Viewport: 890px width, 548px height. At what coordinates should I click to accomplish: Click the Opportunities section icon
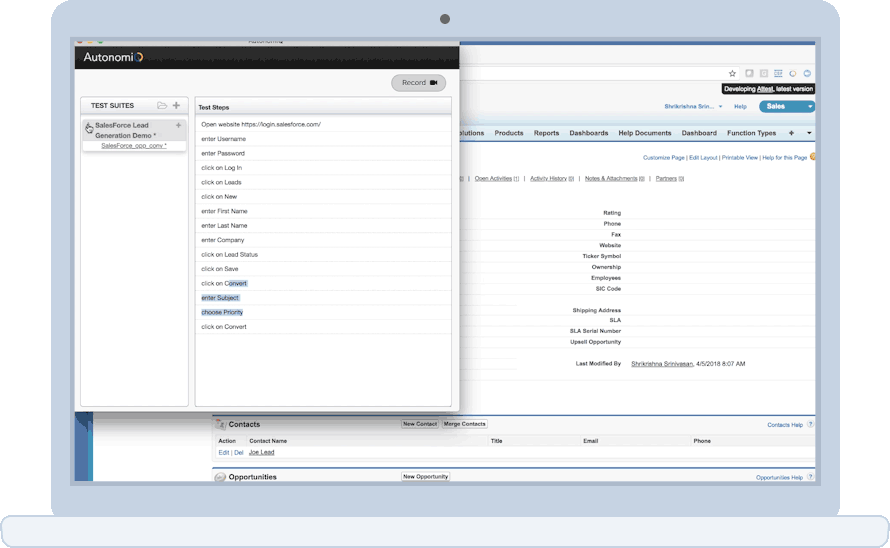pyautogui.click(x=220, y=477)
